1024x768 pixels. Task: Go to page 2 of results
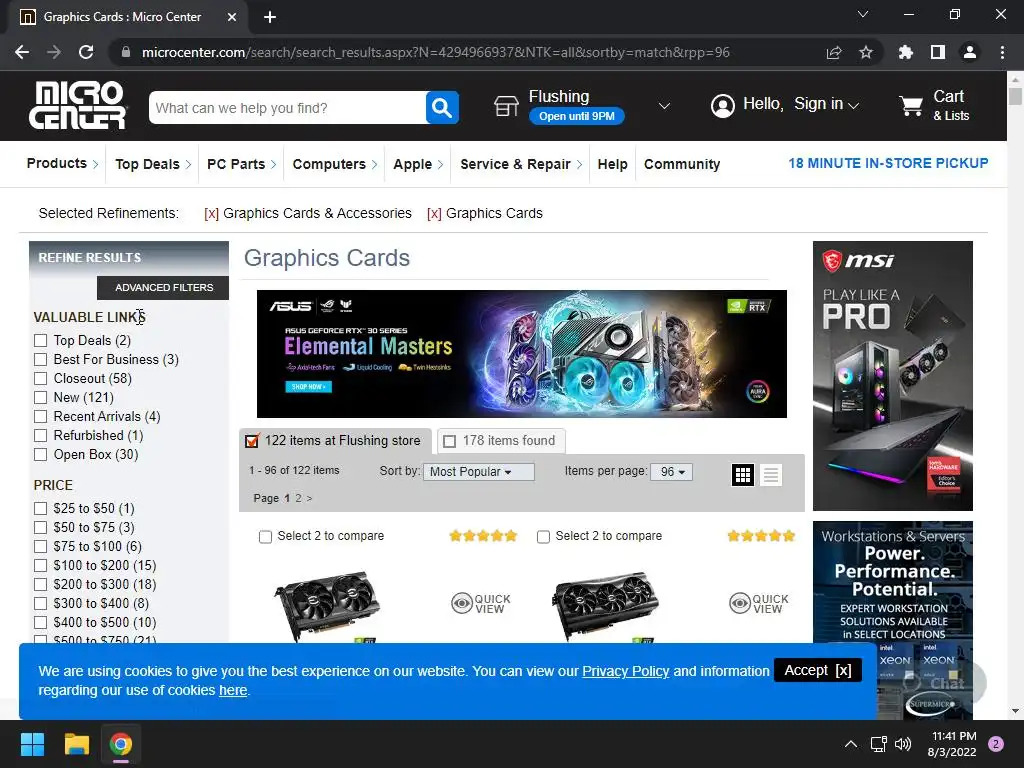pyautogui.click(x=298, y=498)
